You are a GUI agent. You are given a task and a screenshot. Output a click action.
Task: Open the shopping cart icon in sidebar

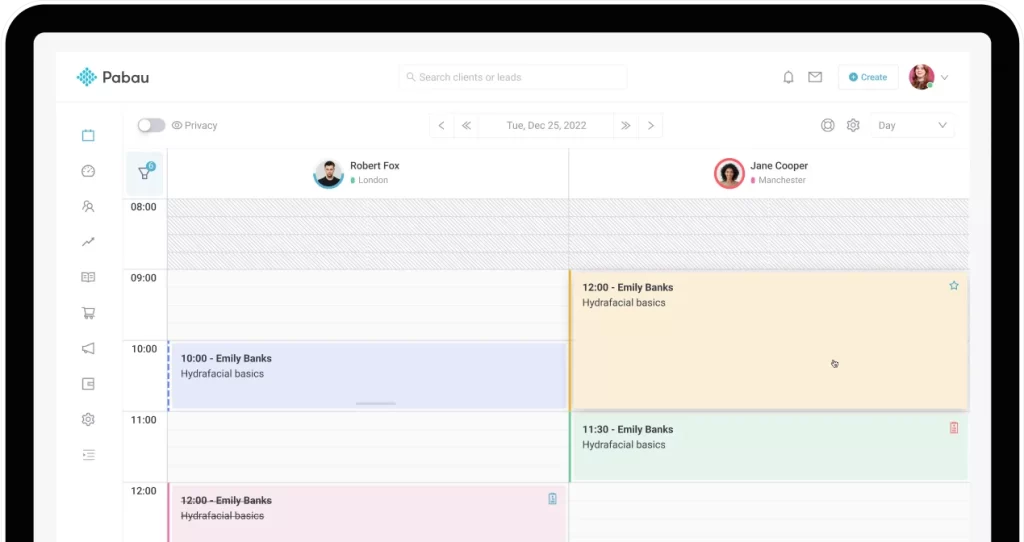(x=88, y=313)
